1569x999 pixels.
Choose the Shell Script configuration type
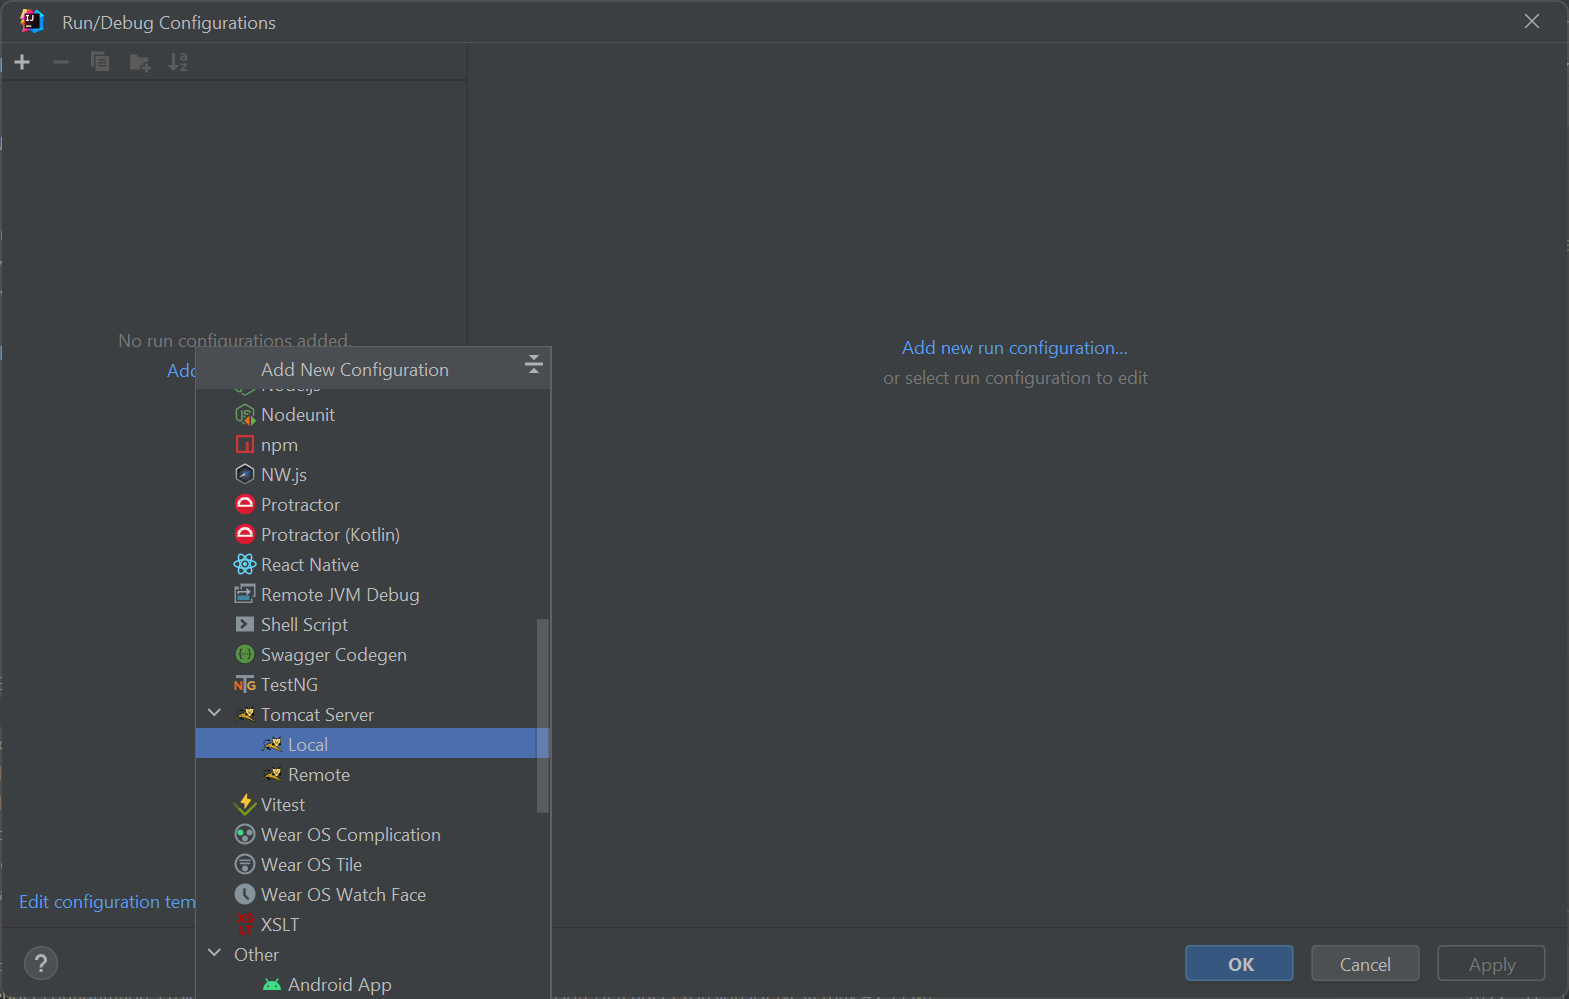coord(366,624)
